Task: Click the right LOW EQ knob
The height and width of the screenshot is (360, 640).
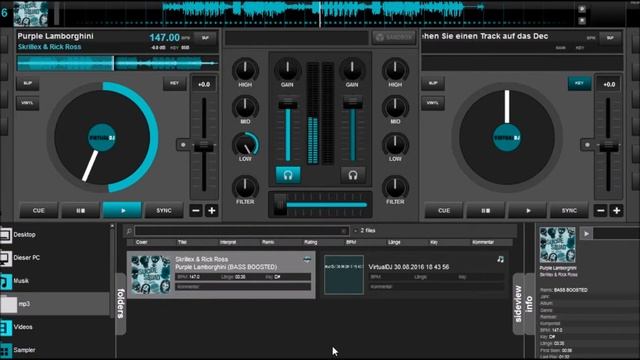Action: (395, 144)
